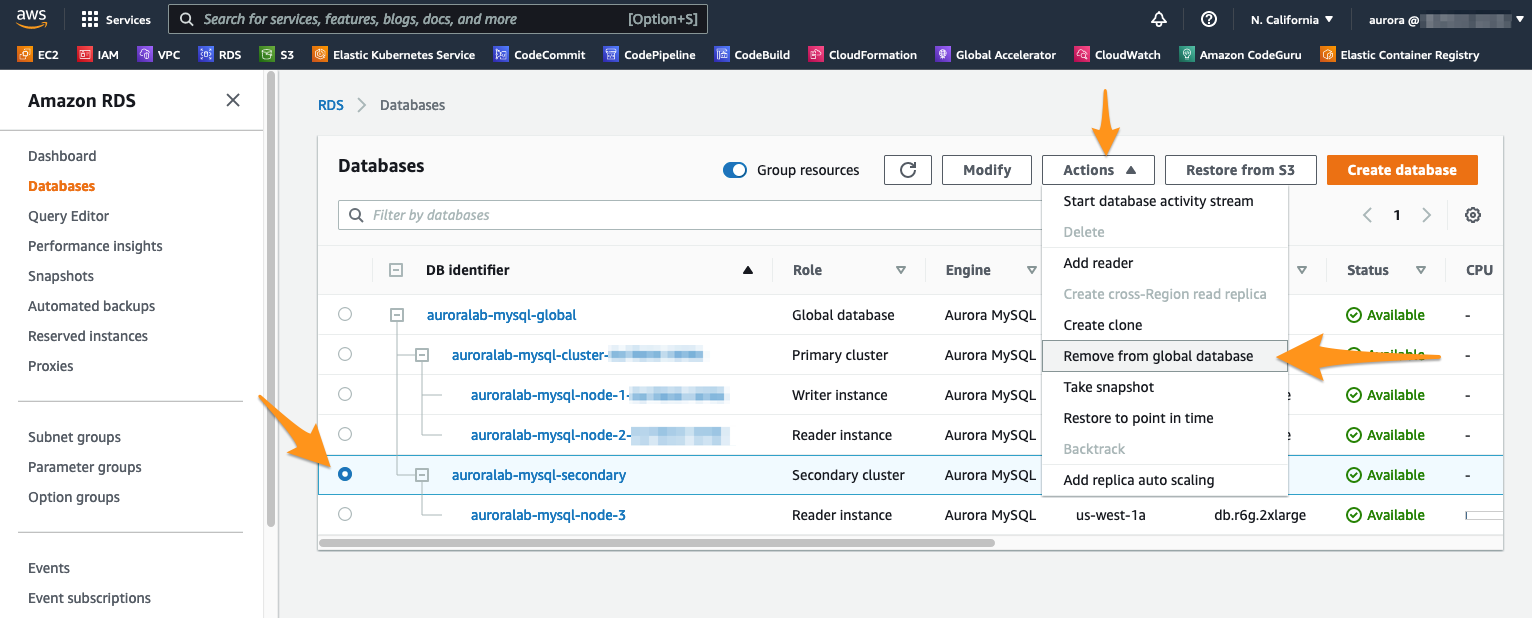Open Engine column filter arrow
The image size is (1532, 618).
pos(1032,270)
